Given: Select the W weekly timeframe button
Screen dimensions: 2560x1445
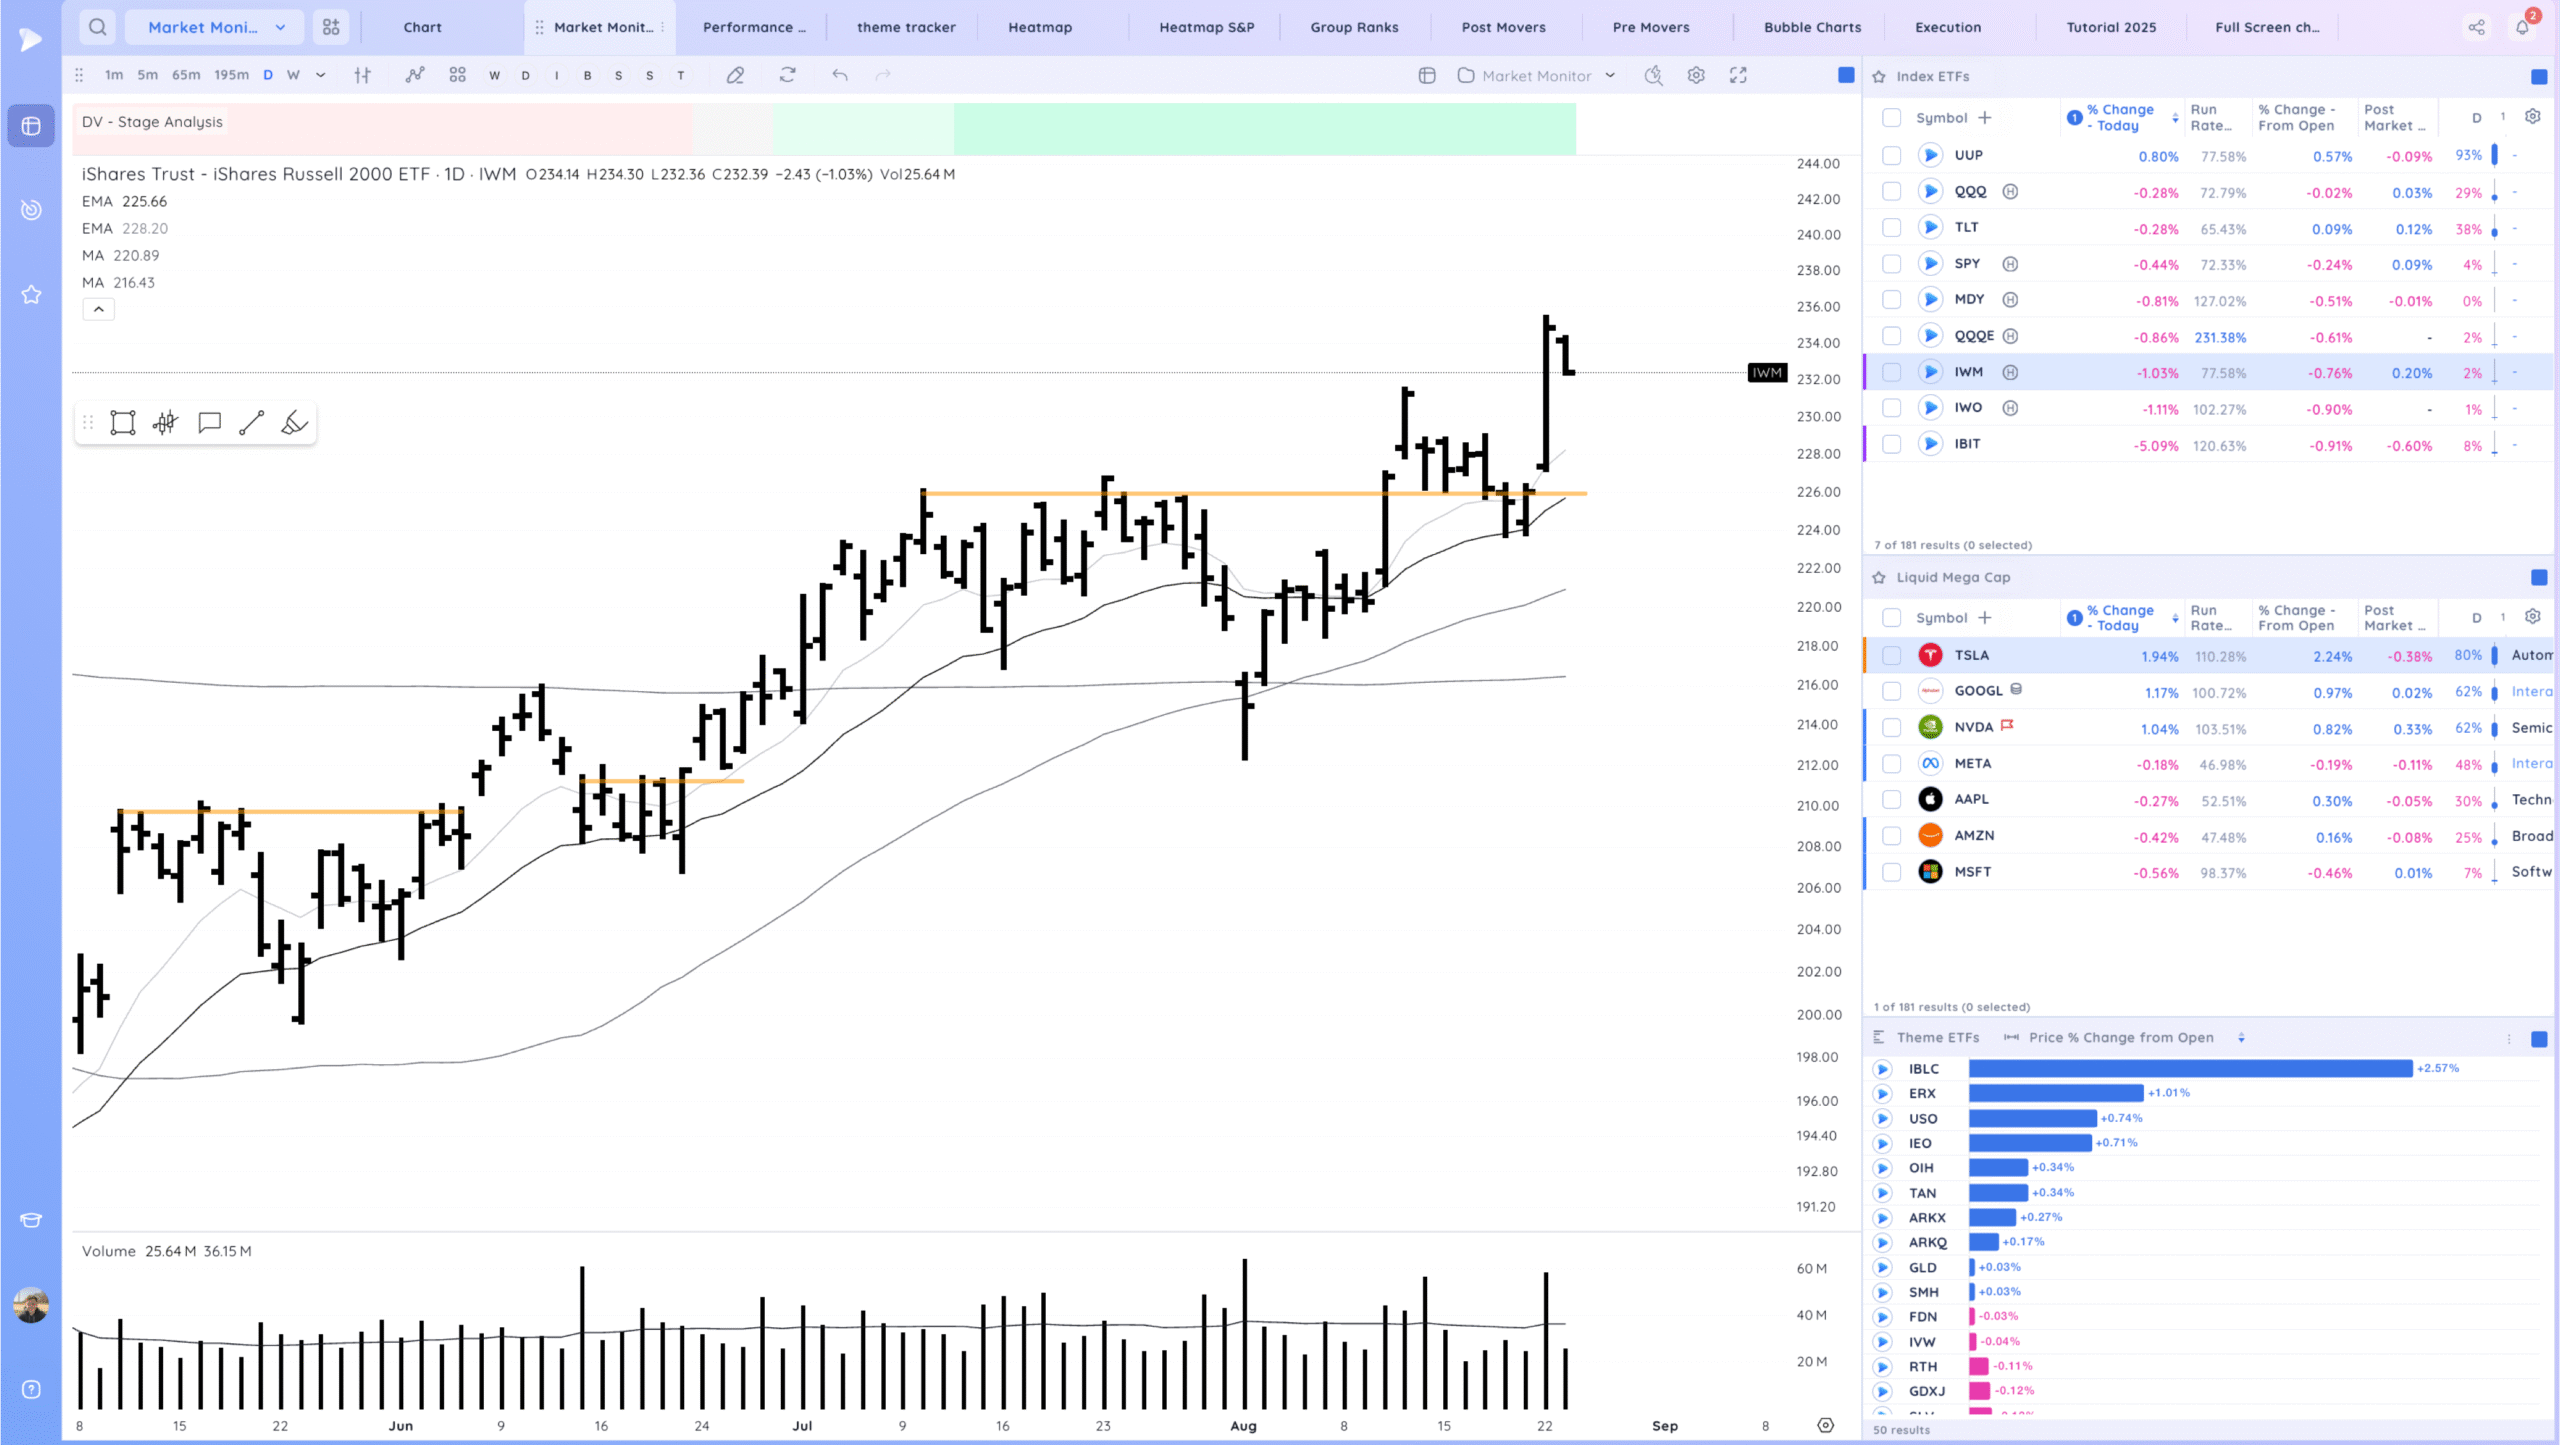Looking at the screenshot, I should pos(293,75).
